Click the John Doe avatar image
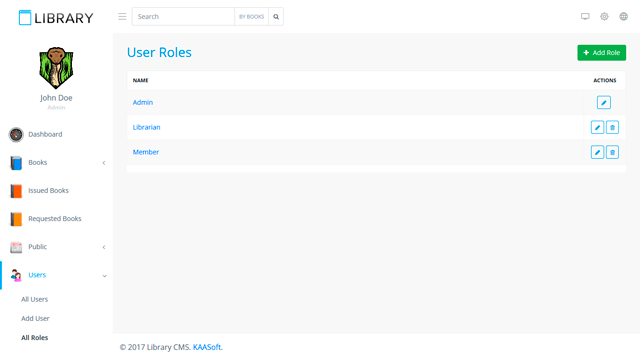Image resolution: width=640 pixels, height=360 pixels. 56,68
